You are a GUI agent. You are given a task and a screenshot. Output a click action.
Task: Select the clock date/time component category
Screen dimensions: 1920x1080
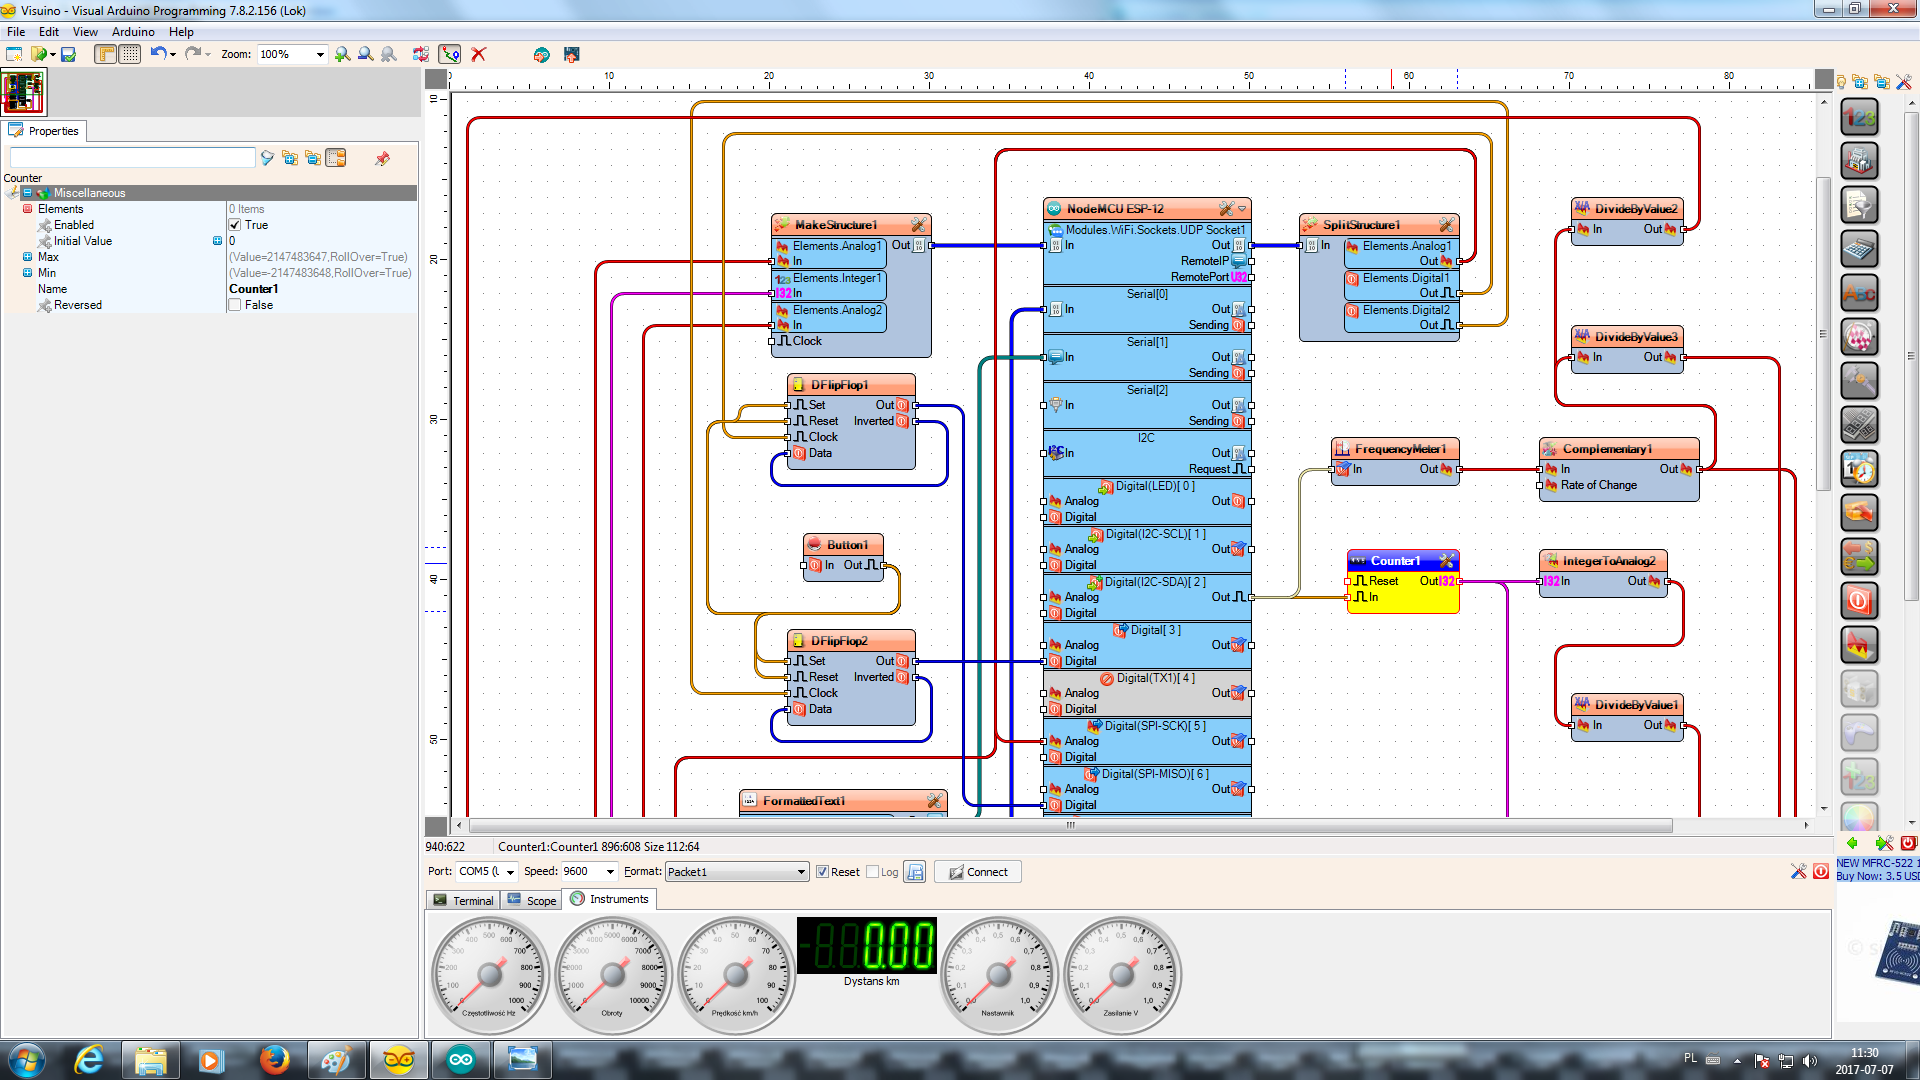click(x=1859, y=469)
